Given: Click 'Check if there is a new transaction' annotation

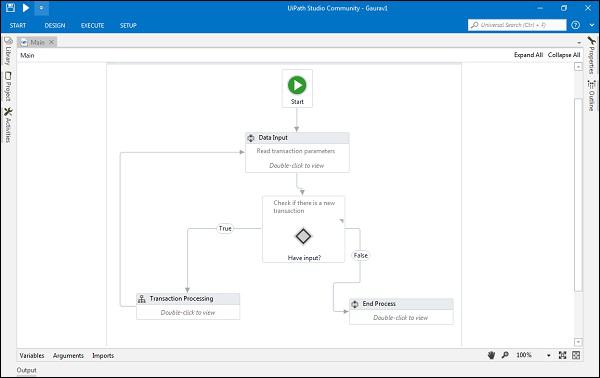Looking at the screenshot, I should coord(304,207).
